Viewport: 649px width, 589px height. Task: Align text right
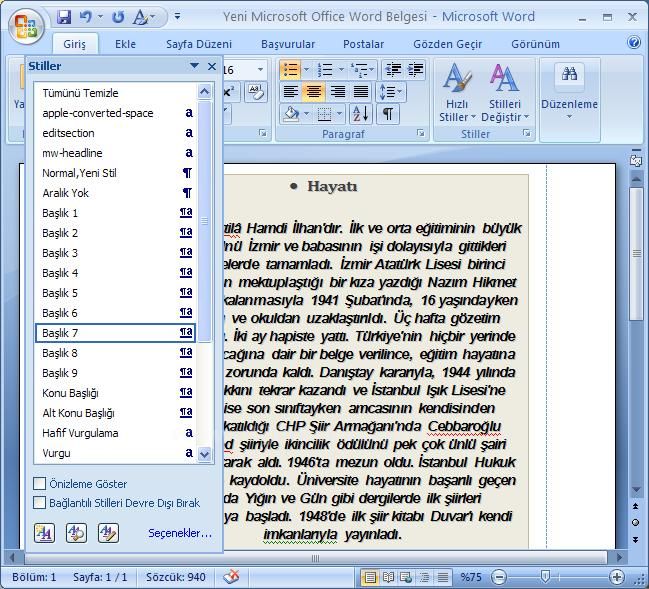[337, 91]
